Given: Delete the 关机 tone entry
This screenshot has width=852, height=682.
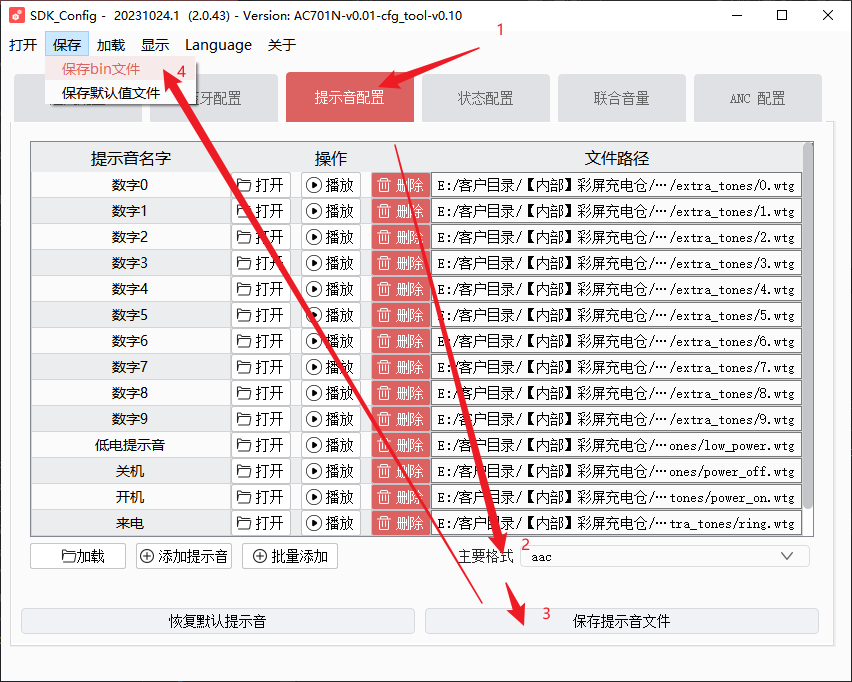Looking at the screenshot, I should (x=400, y=471).
